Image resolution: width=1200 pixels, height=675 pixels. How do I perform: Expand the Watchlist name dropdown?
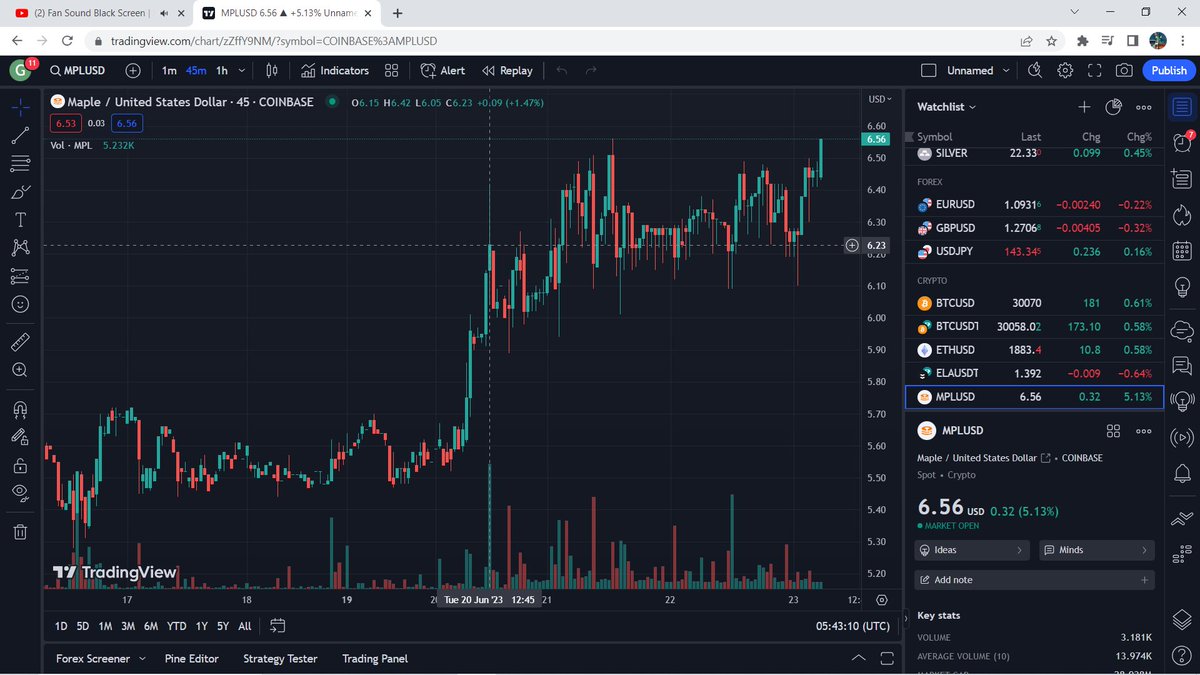(x=947, y=106)
